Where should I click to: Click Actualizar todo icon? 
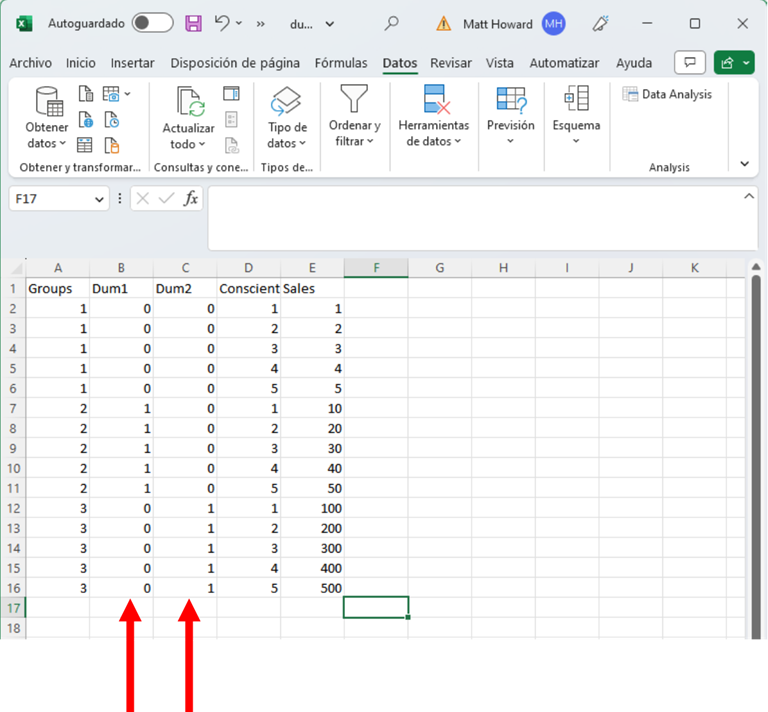[x=189, y=103]
